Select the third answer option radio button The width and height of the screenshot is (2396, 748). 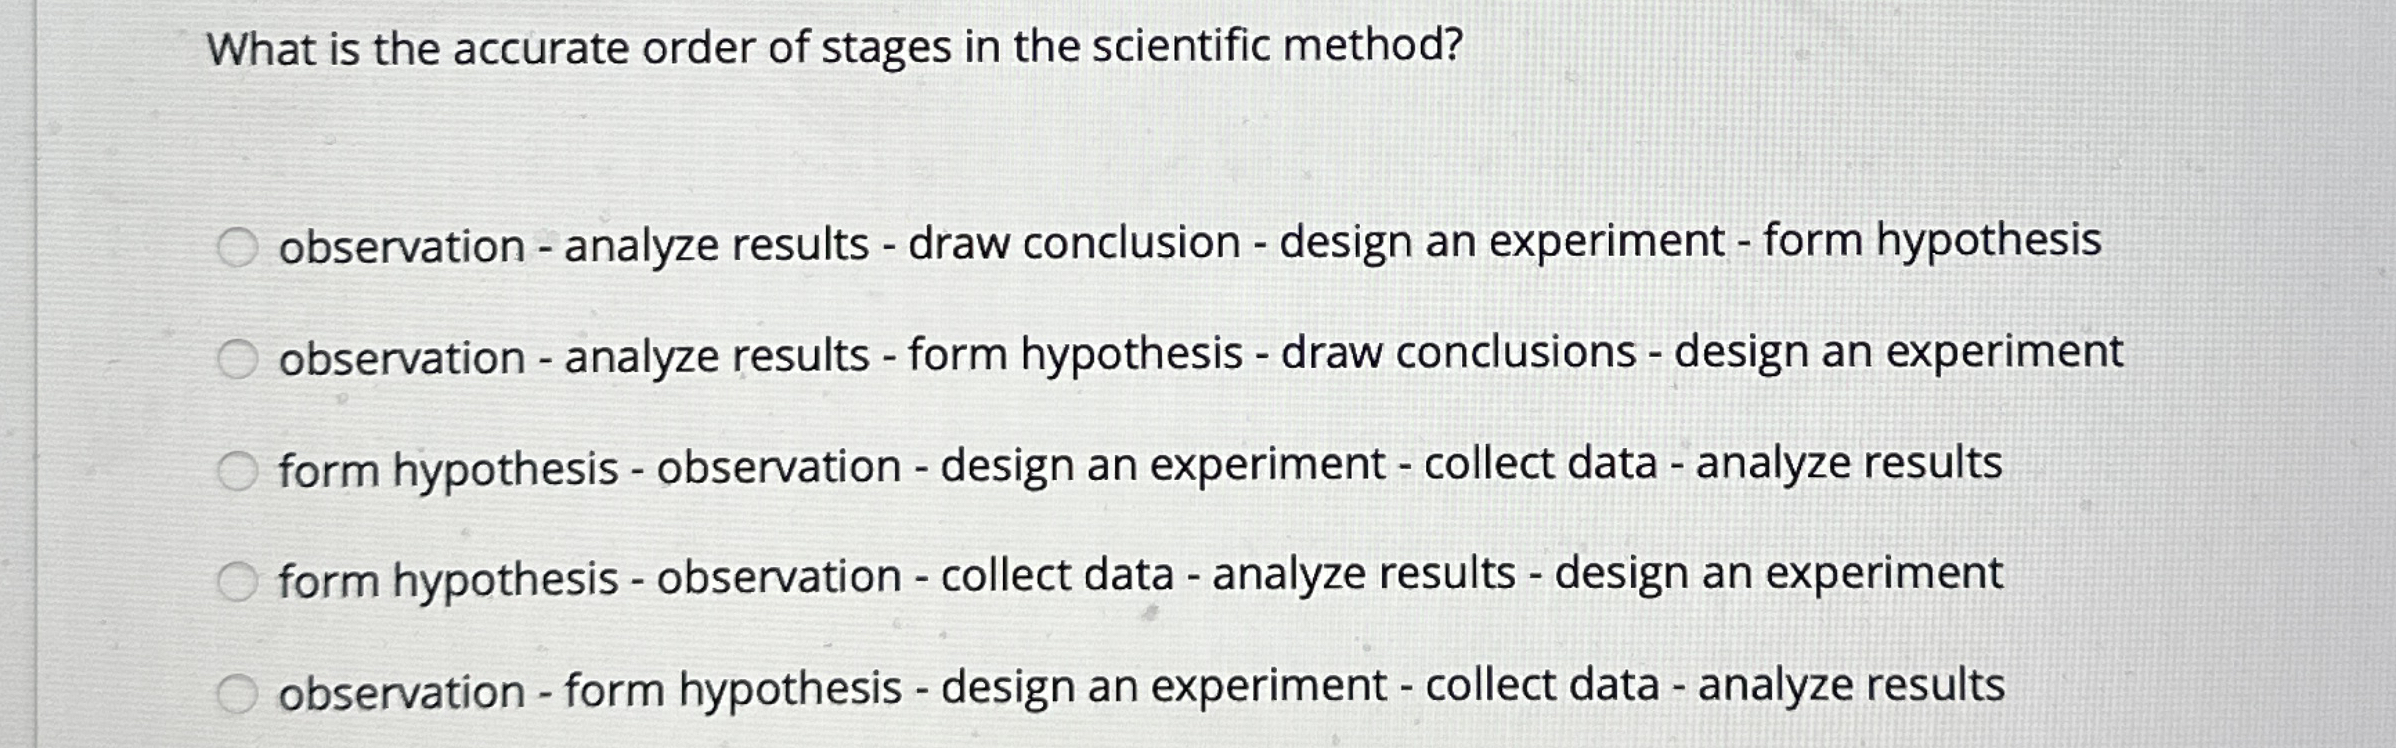tap(238, 470)
